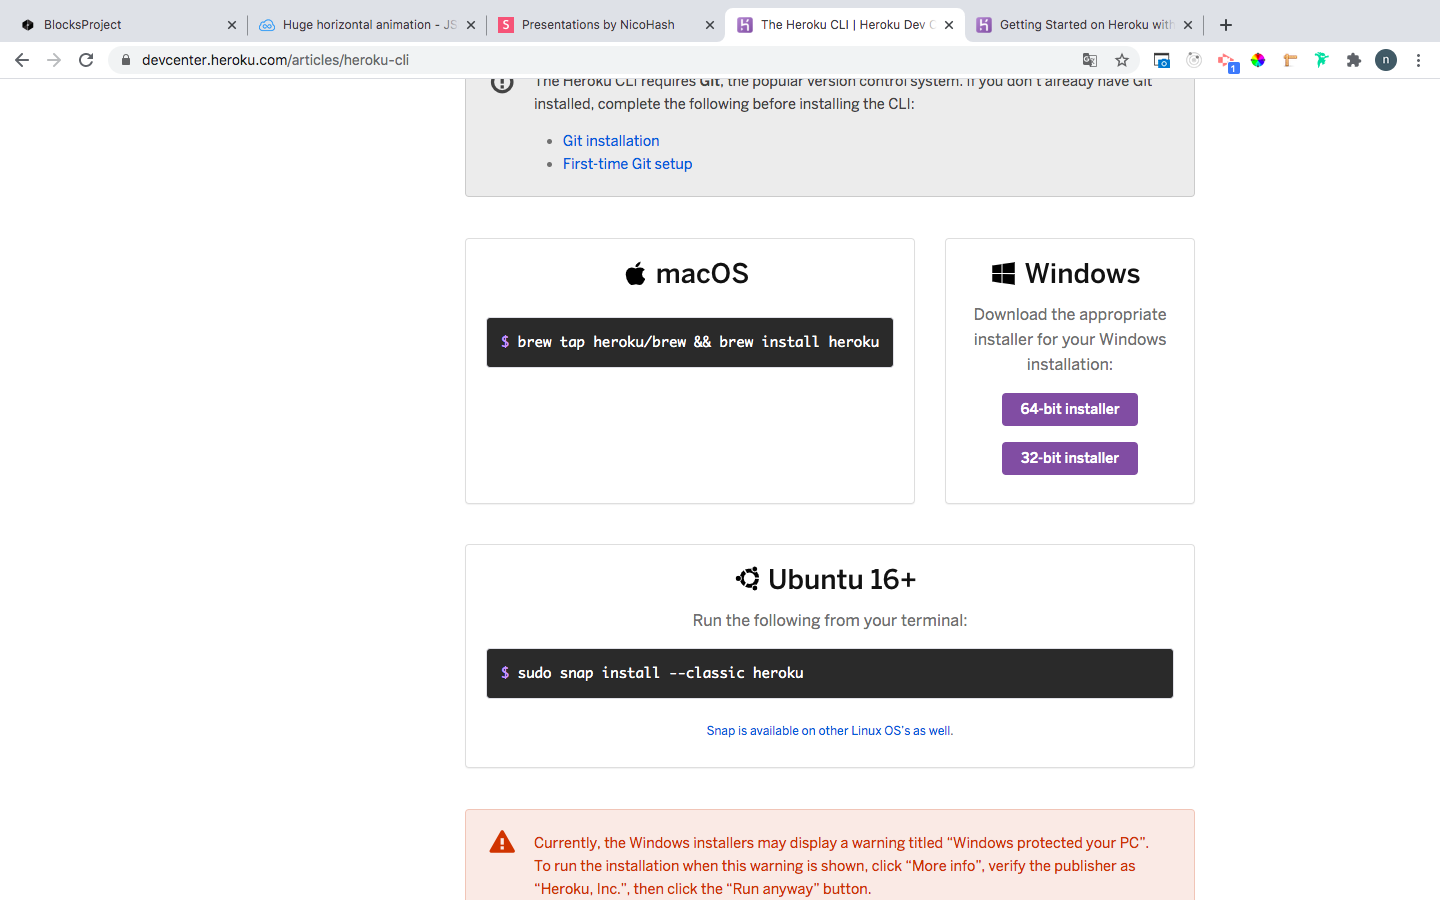Click the red warning triangle icon

pyautogui.click(x=502, y=842)
